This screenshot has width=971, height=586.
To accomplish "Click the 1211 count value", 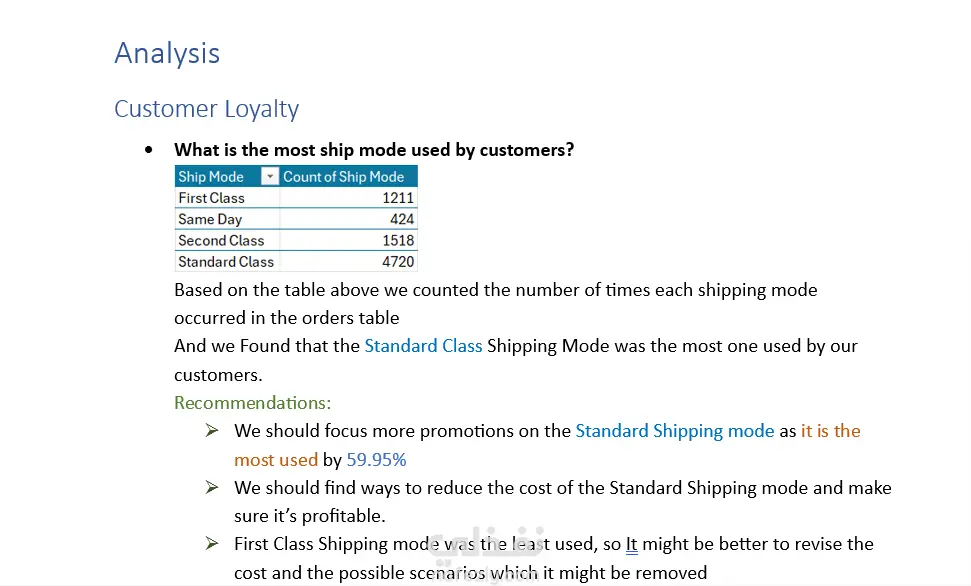I will (398, 198).
